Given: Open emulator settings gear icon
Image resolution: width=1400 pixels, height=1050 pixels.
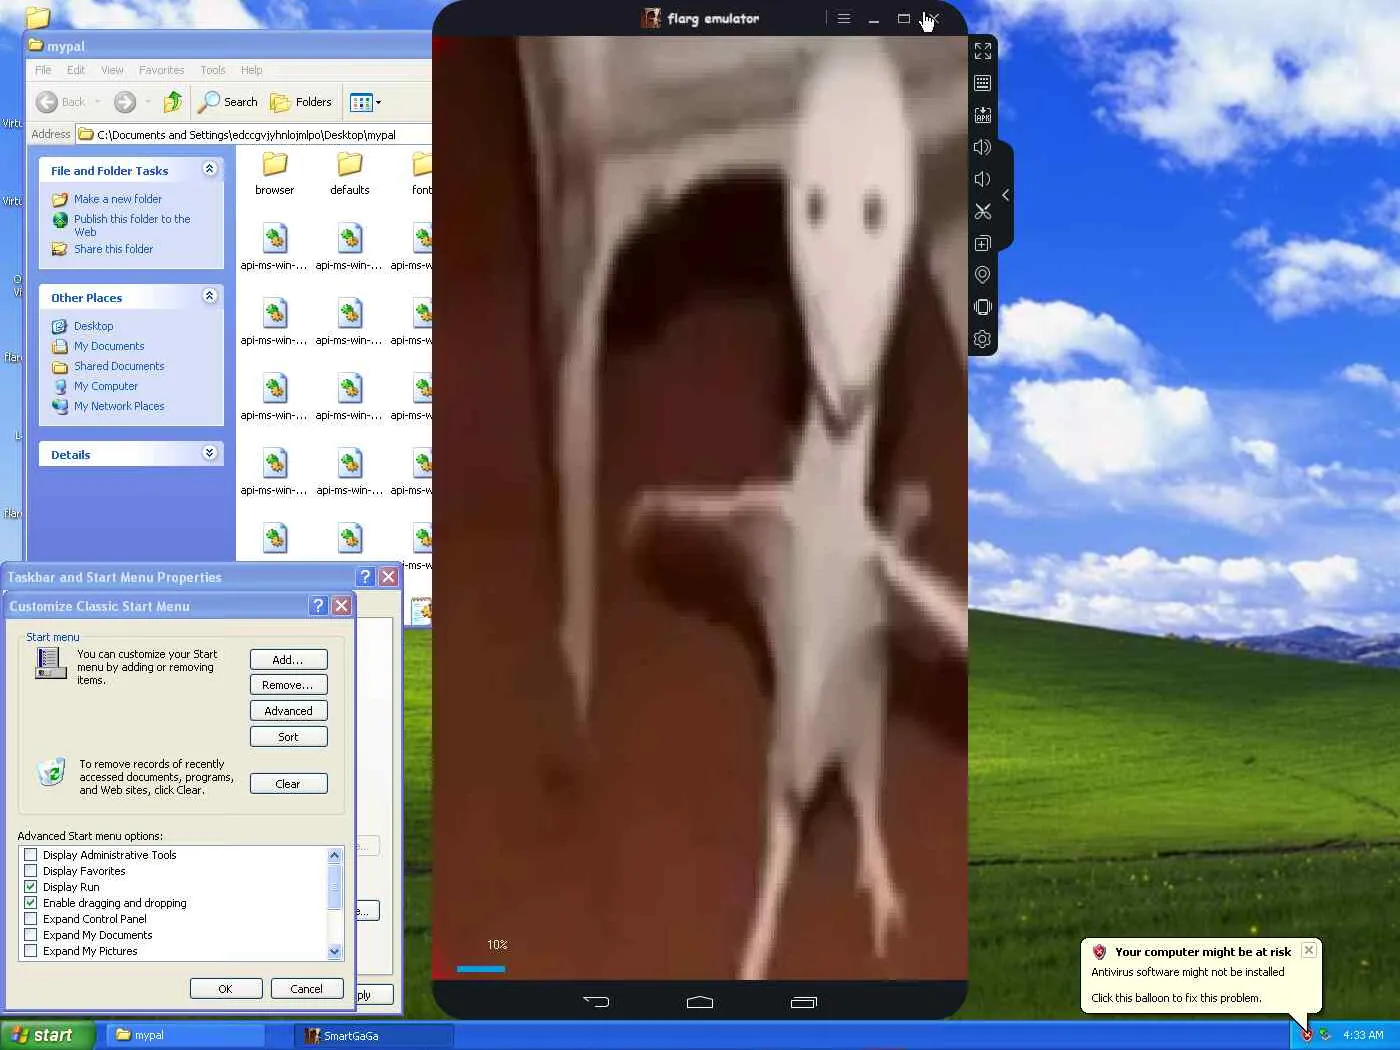Looking at the screenshot, I should (x=983, y=339).
